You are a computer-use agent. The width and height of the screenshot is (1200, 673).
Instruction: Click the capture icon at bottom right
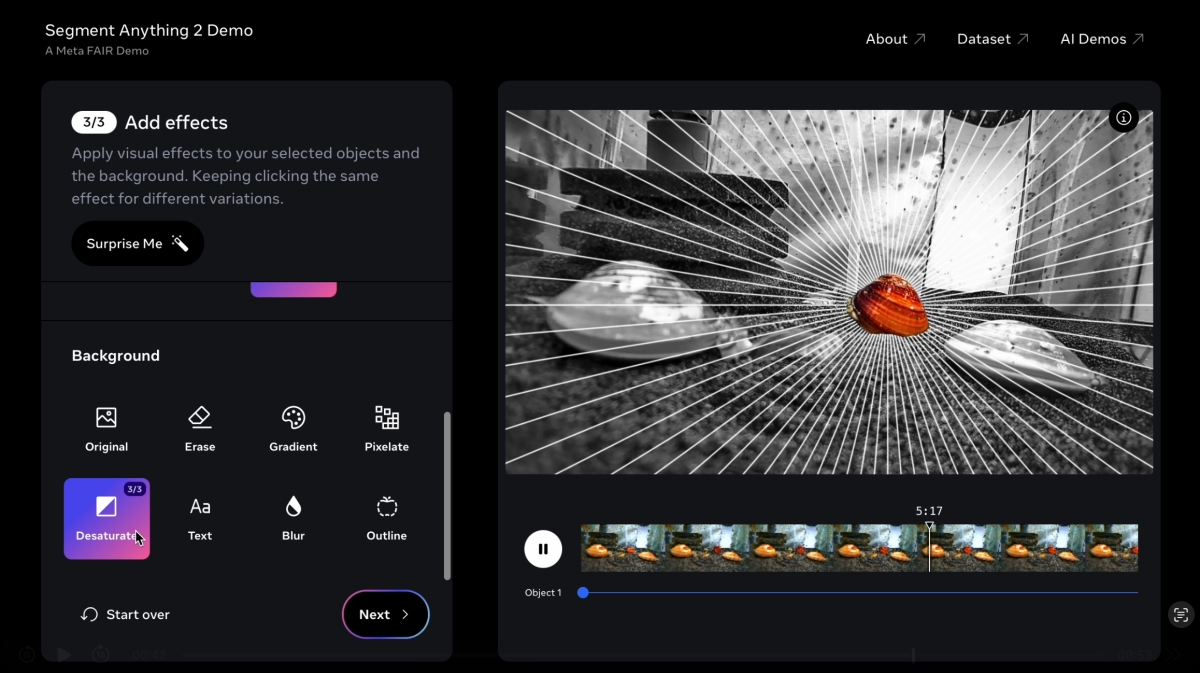point(1181,615)
